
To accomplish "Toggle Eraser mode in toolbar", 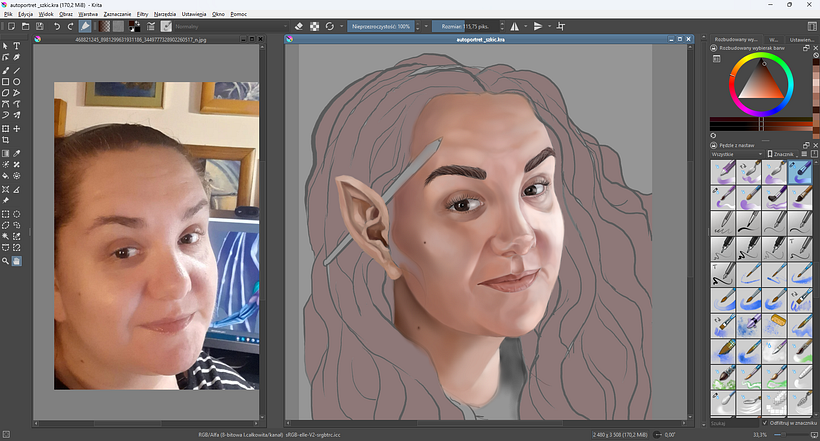I will point(299,26).
